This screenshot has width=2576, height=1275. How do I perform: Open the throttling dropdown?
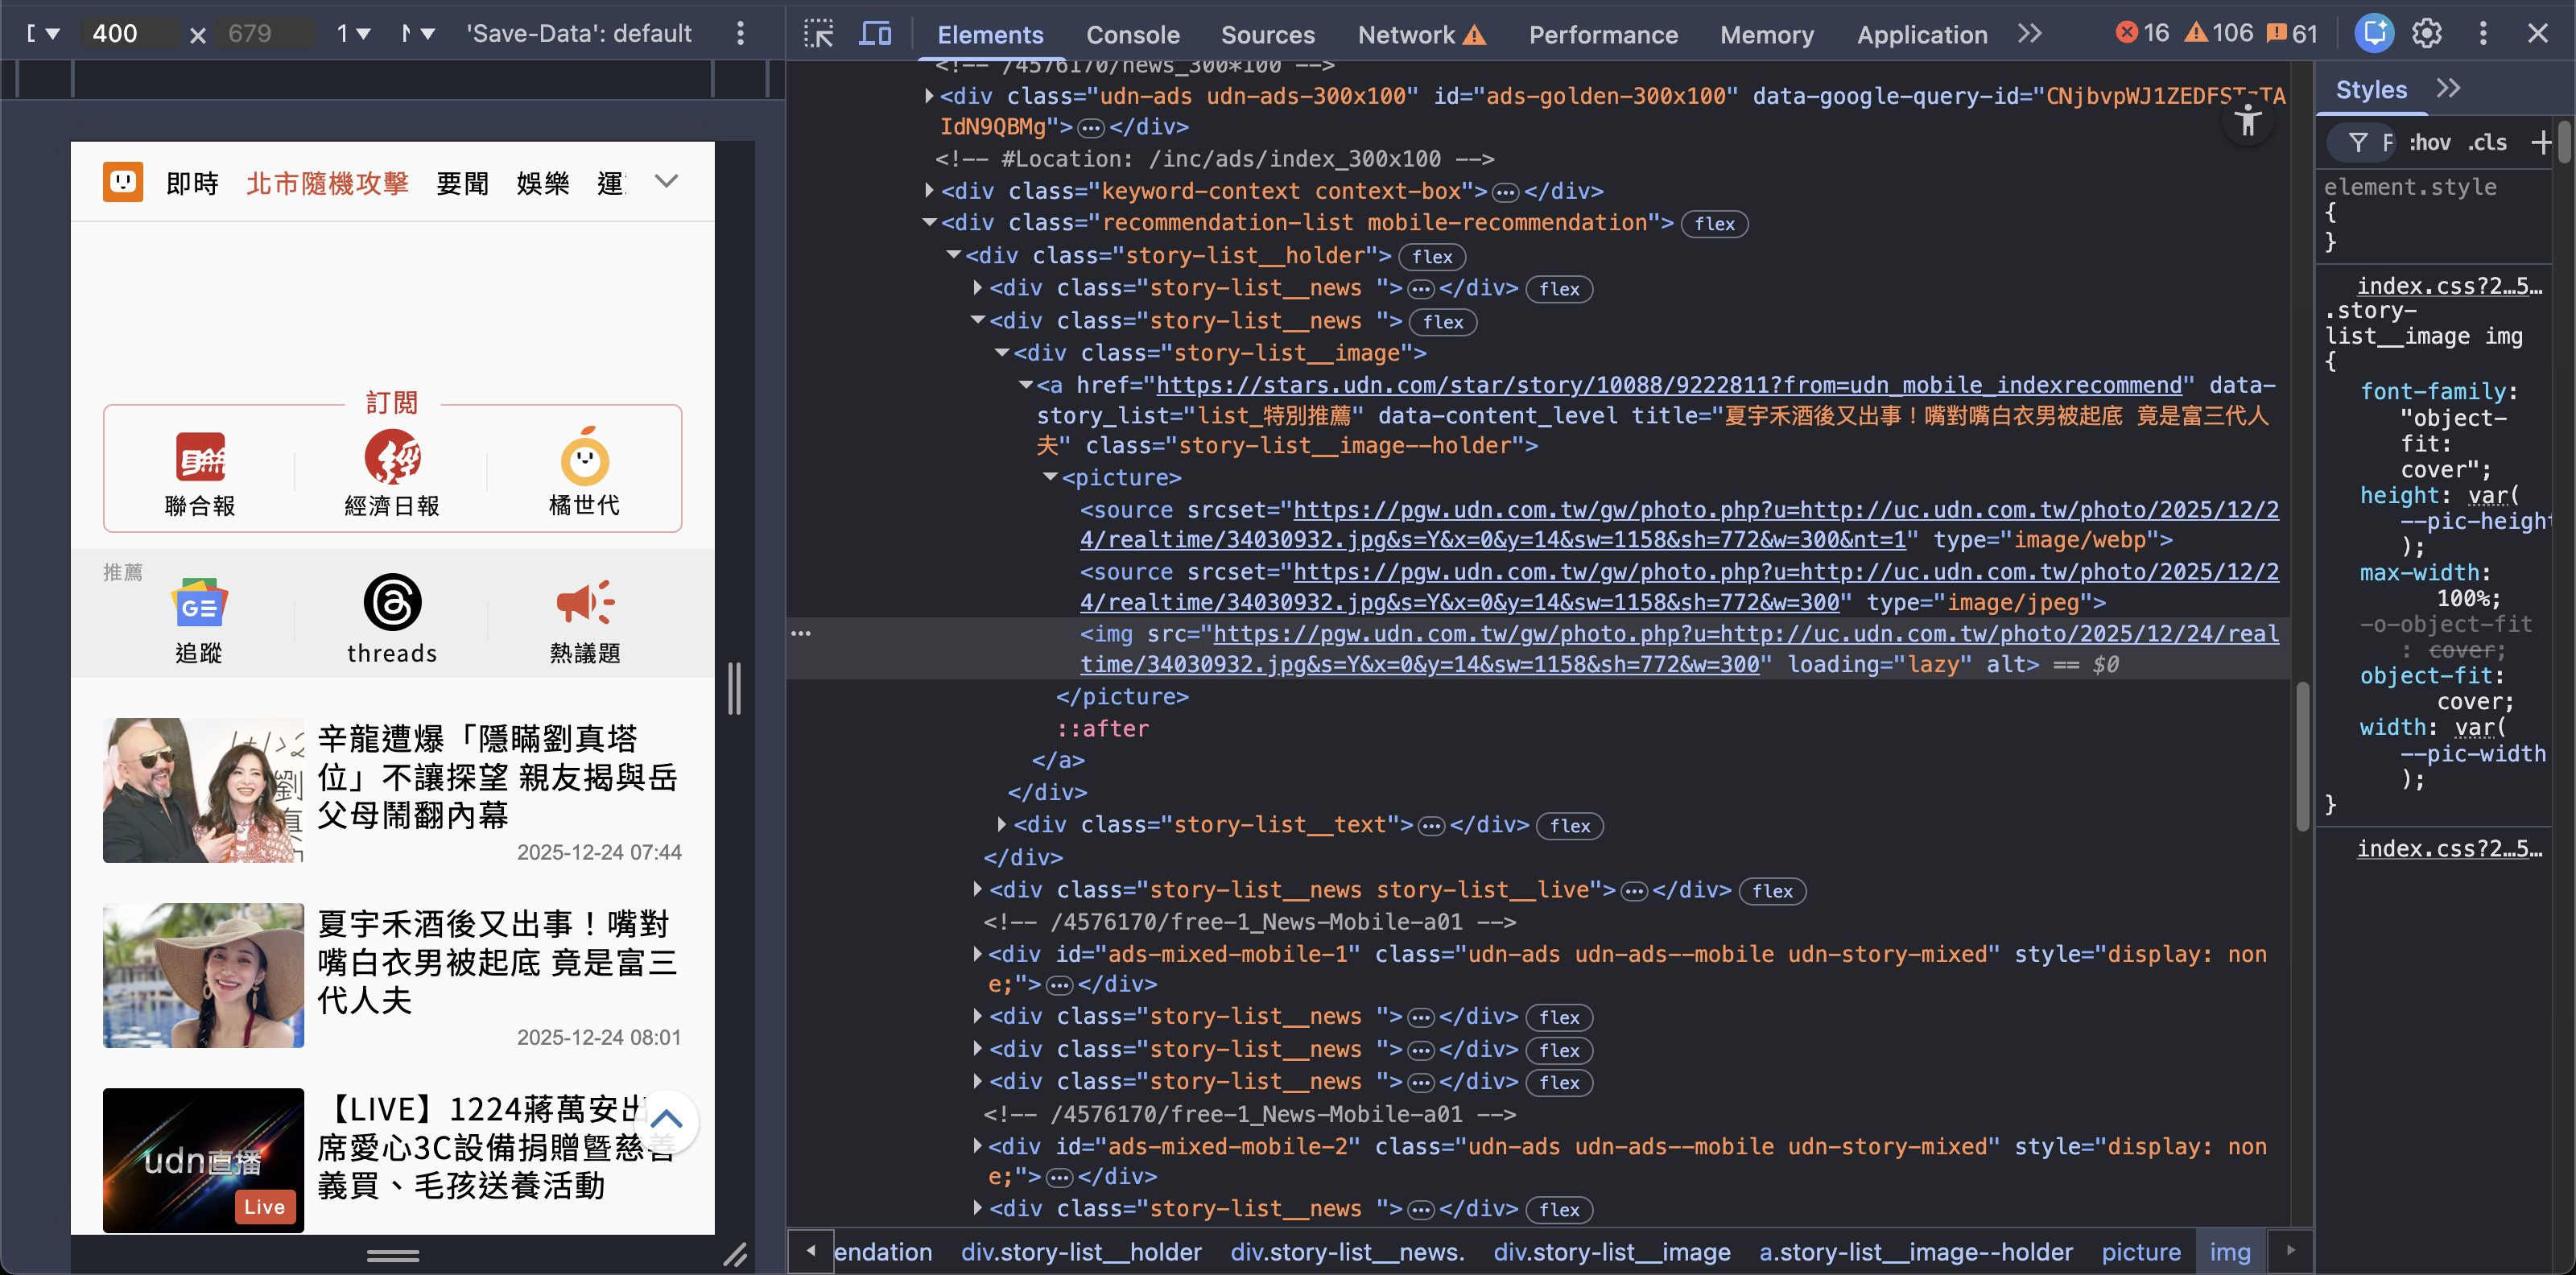419,34
